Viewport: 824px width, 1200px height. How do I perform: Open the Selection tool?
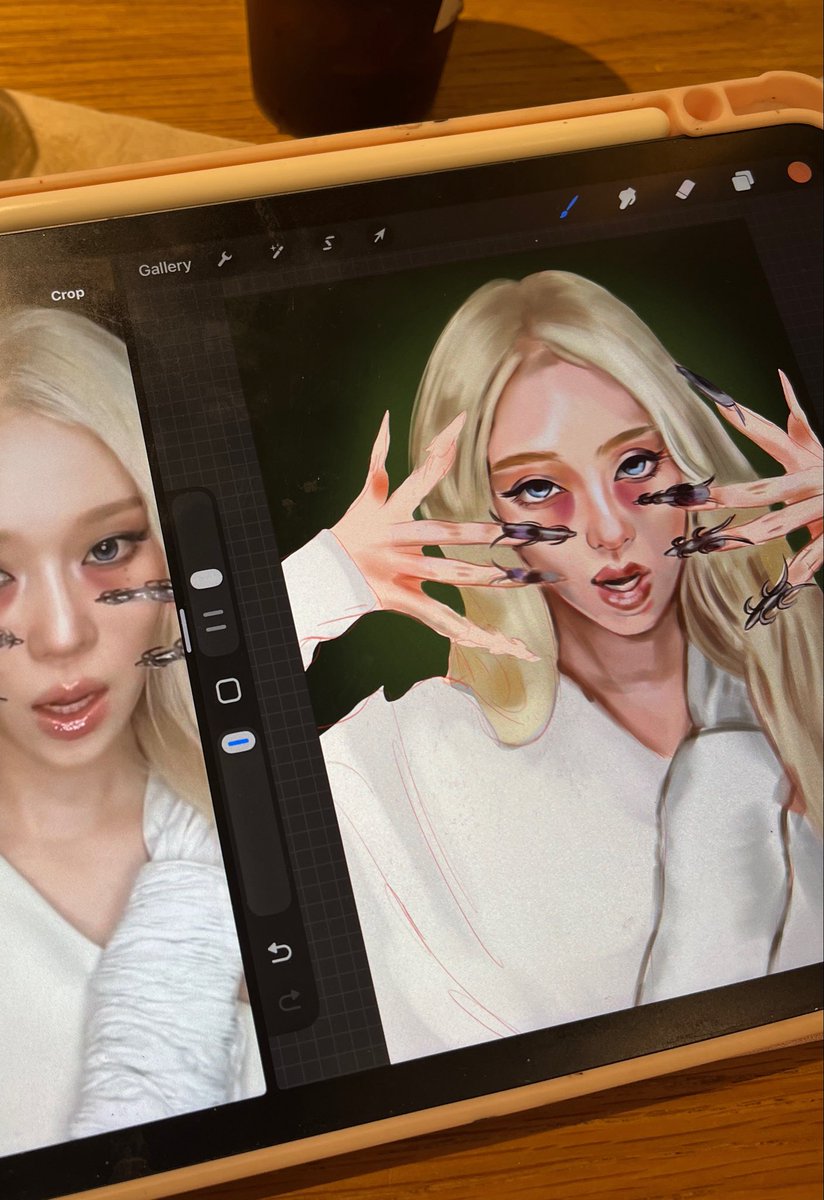tap(328, 243)
